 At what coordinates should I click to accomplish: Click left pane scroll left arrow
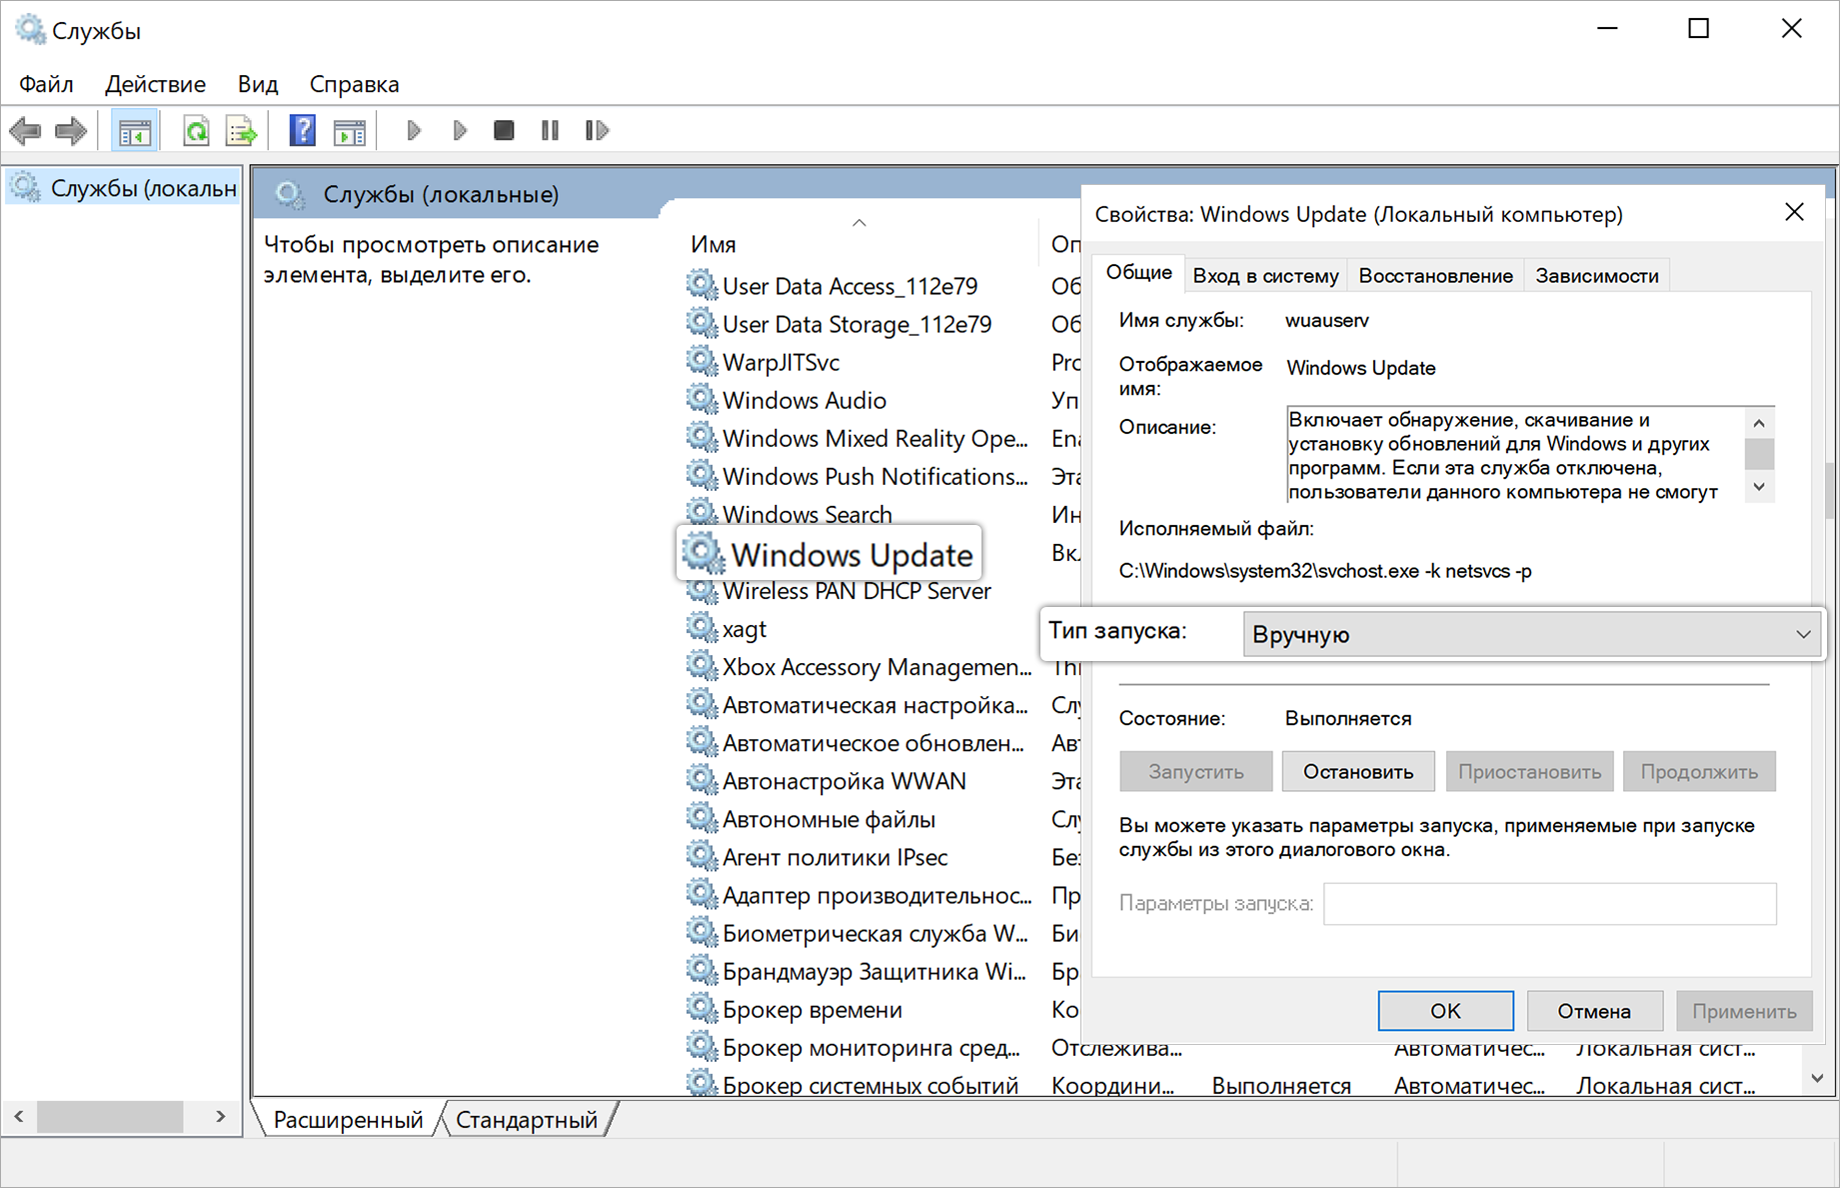19,1116
